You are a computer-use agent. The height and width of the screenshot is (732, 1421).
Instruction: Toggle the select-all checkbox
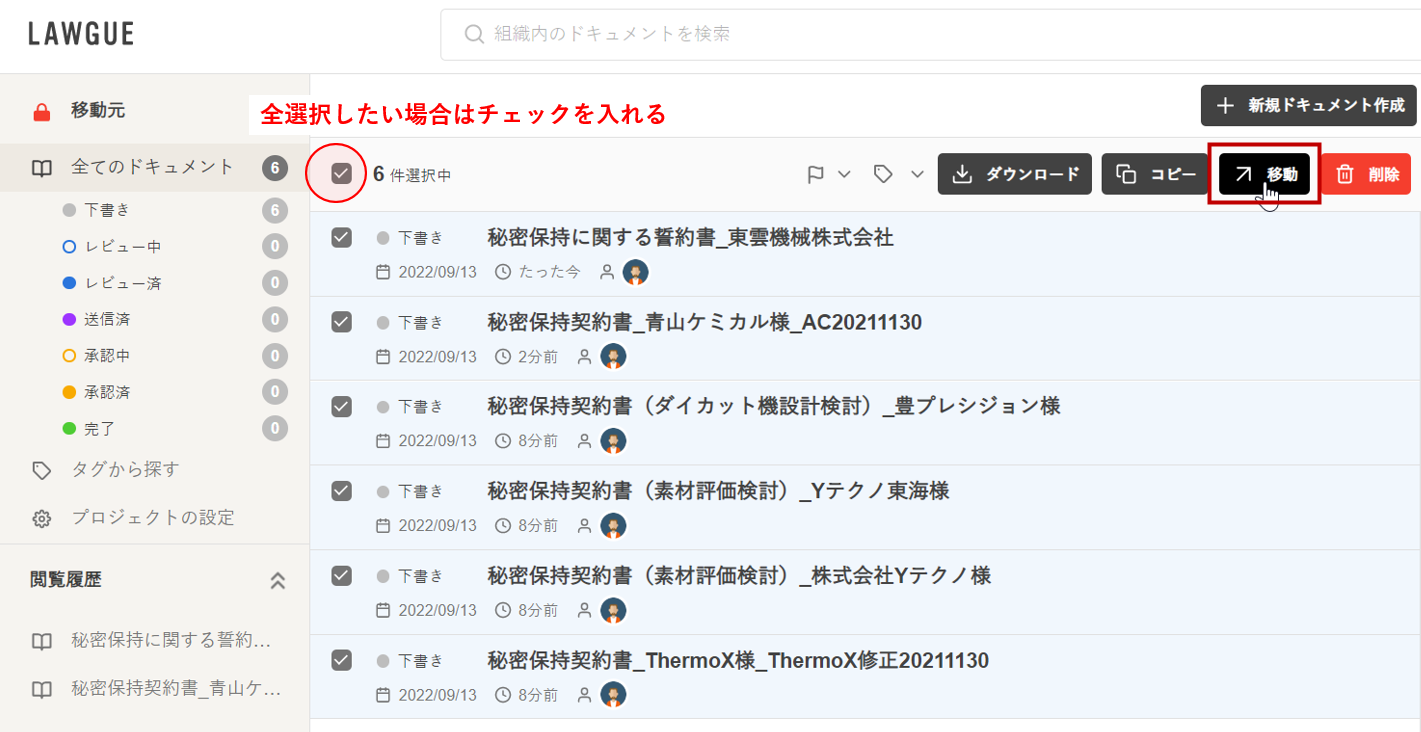click(x=342, y=174)
